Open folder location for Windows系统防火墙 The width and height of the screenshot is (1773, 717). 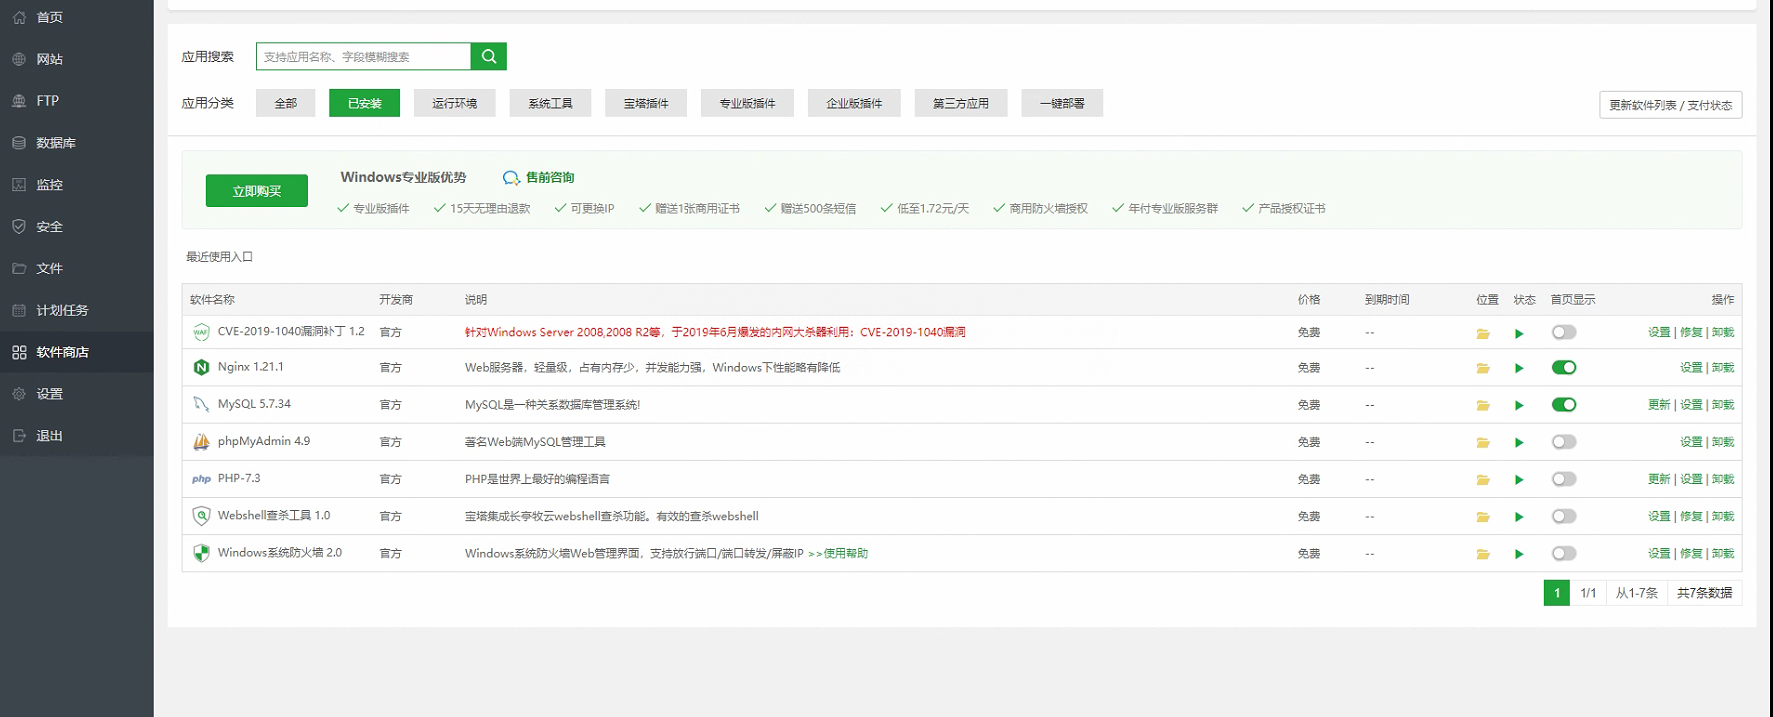[1483, 554]
